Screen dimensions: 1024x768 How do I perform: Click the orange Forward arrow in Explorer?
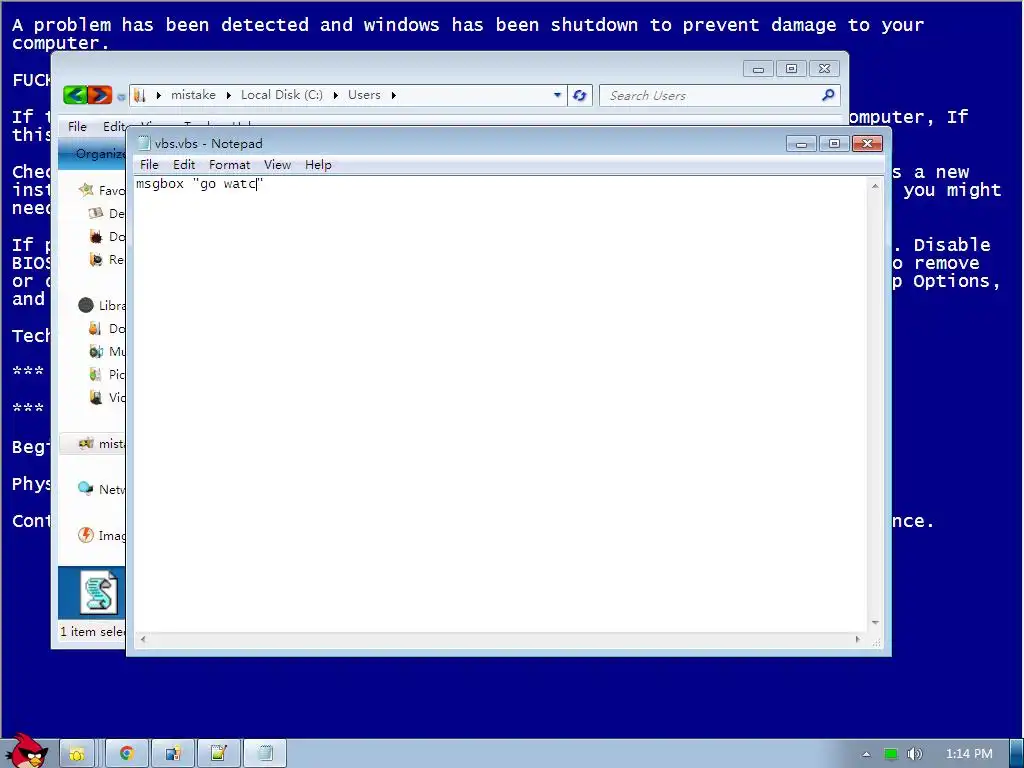pos(100,95)
